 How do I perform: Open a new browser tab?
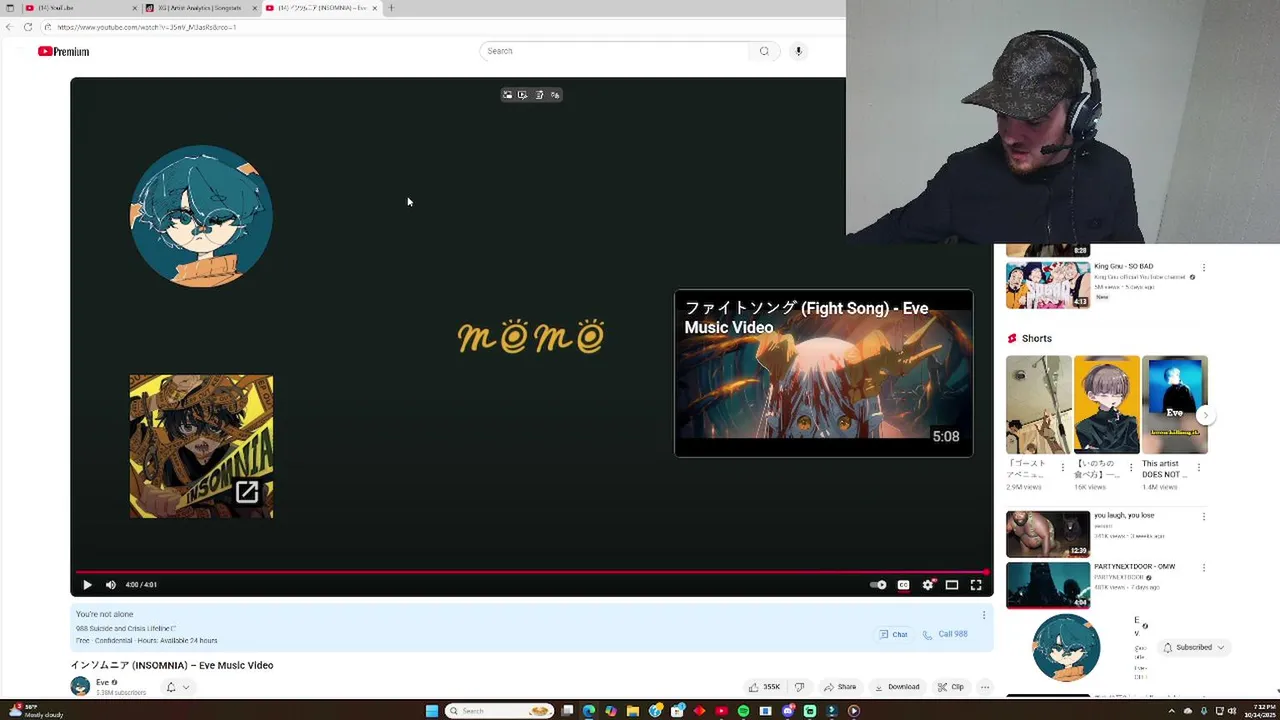391,8
